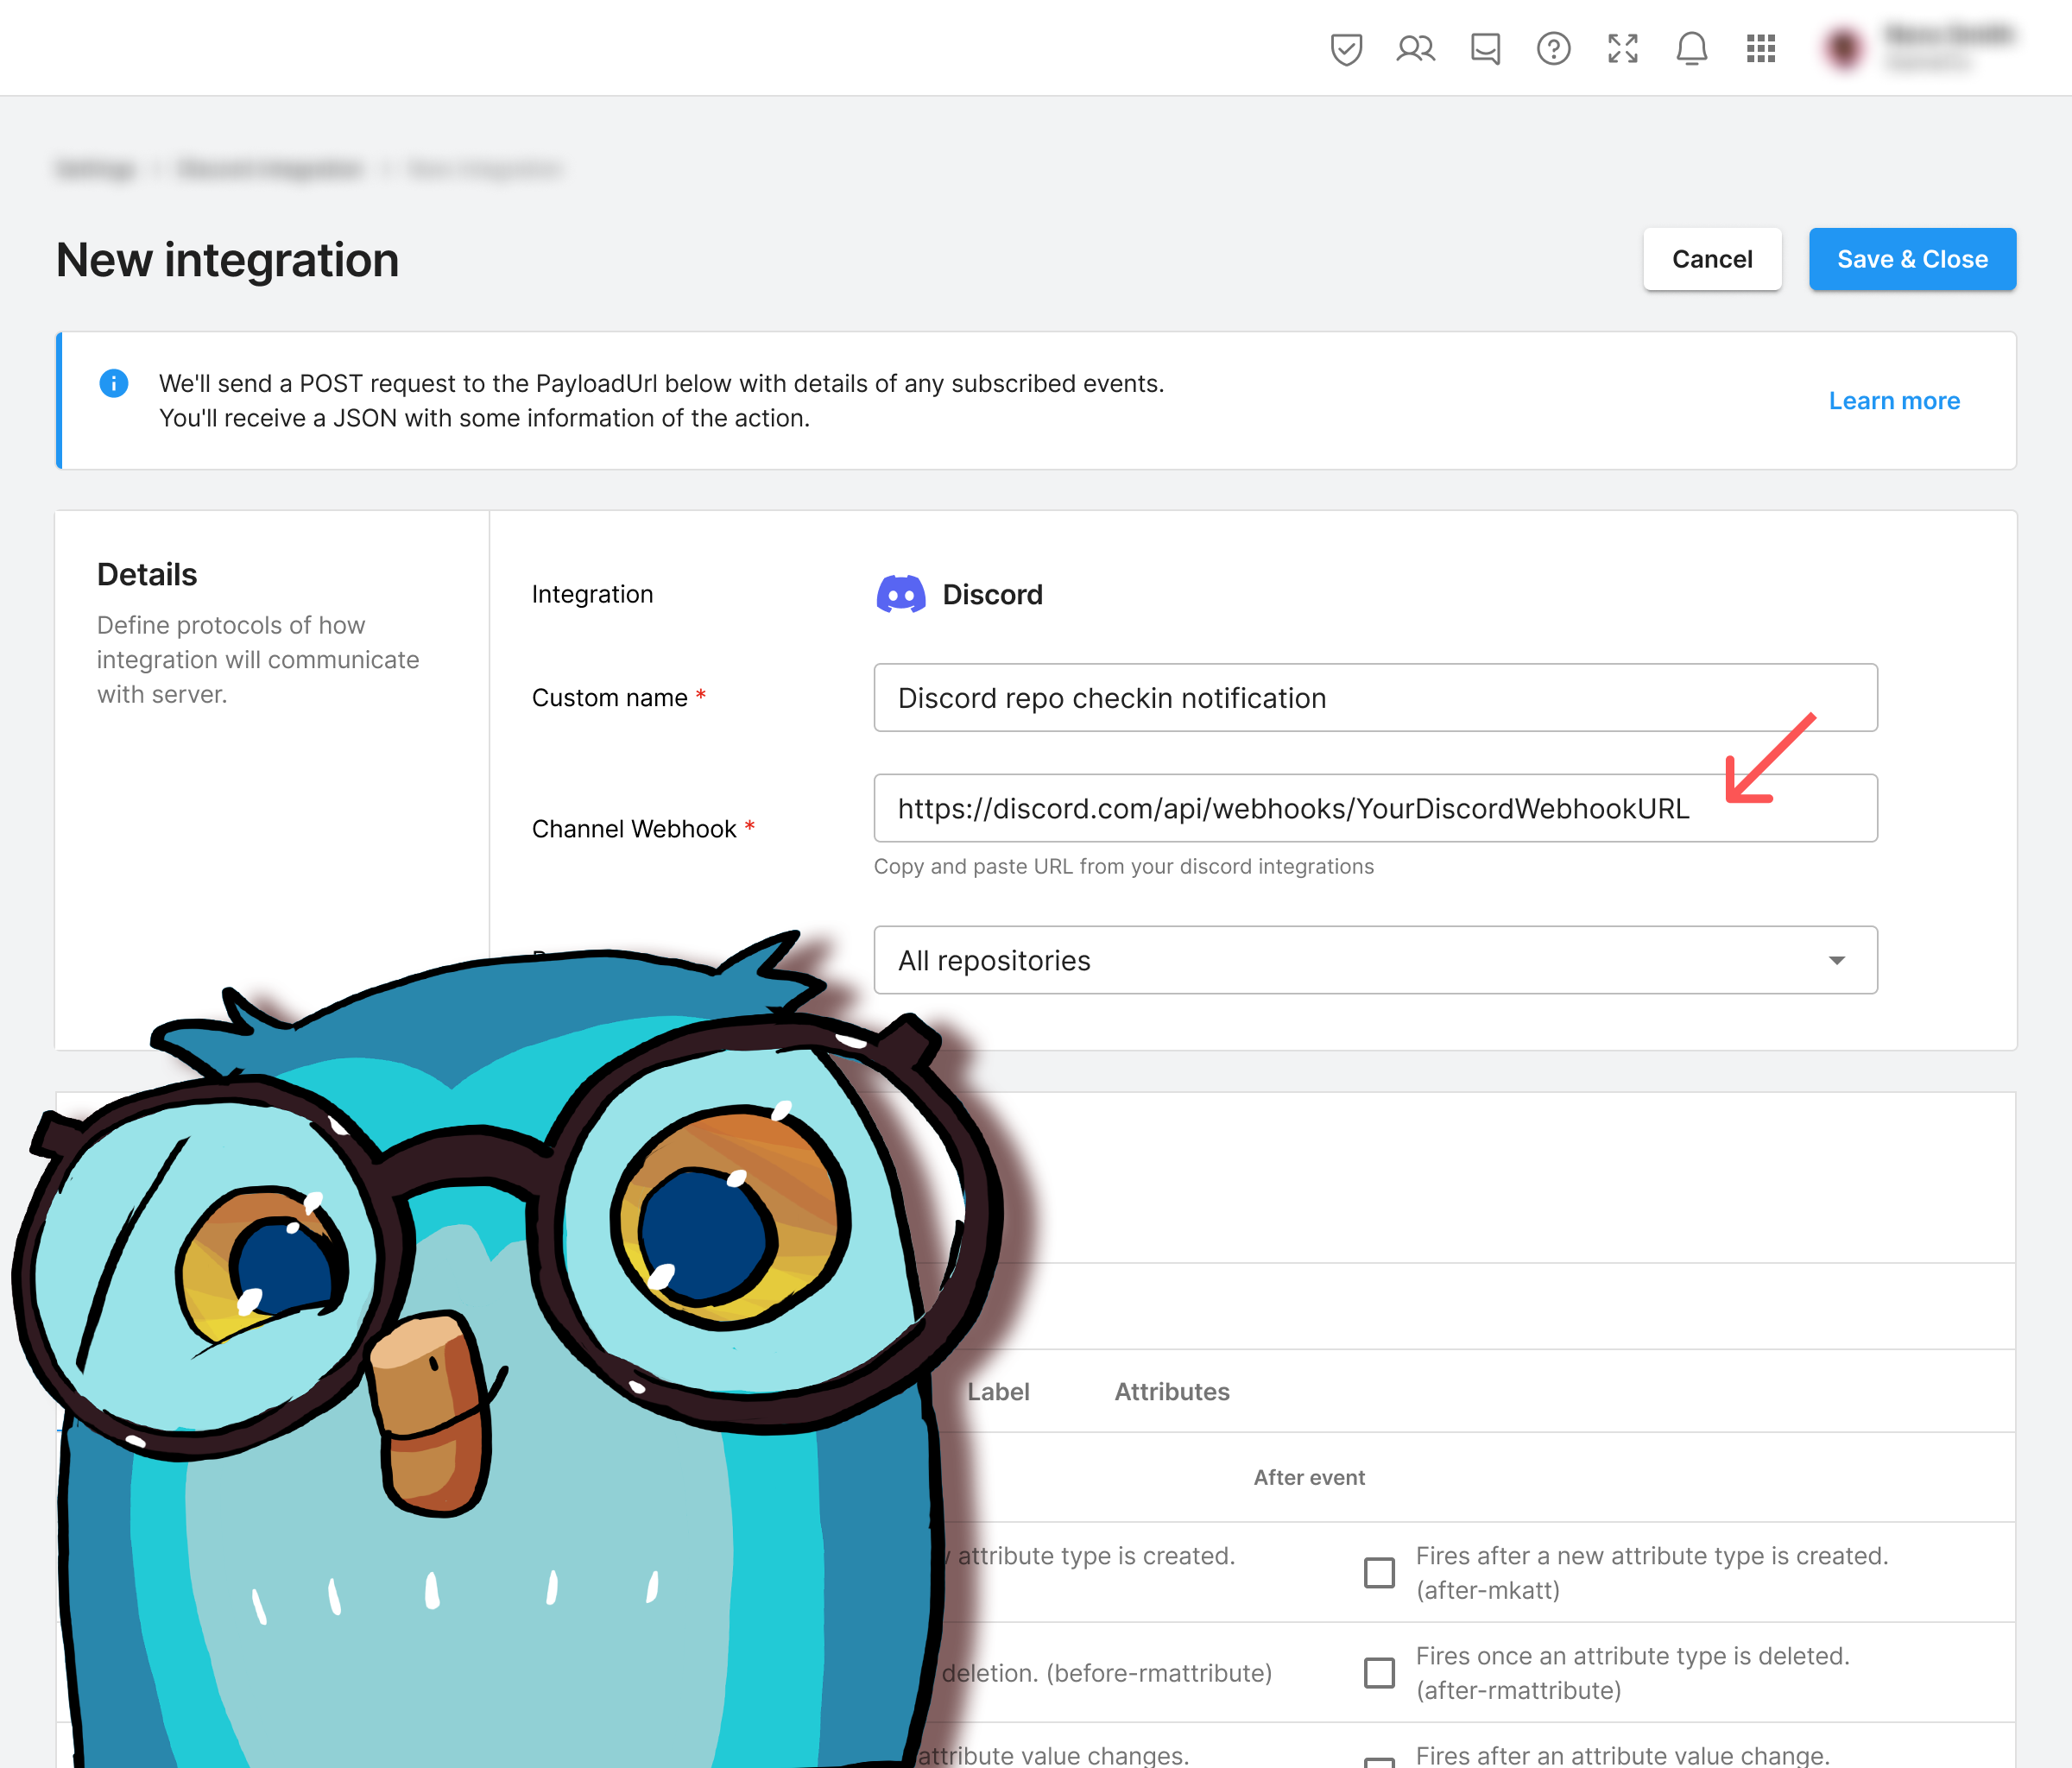Click the Discord logo icon
Screen dimensions: 2072x1768
click(900, 595)
